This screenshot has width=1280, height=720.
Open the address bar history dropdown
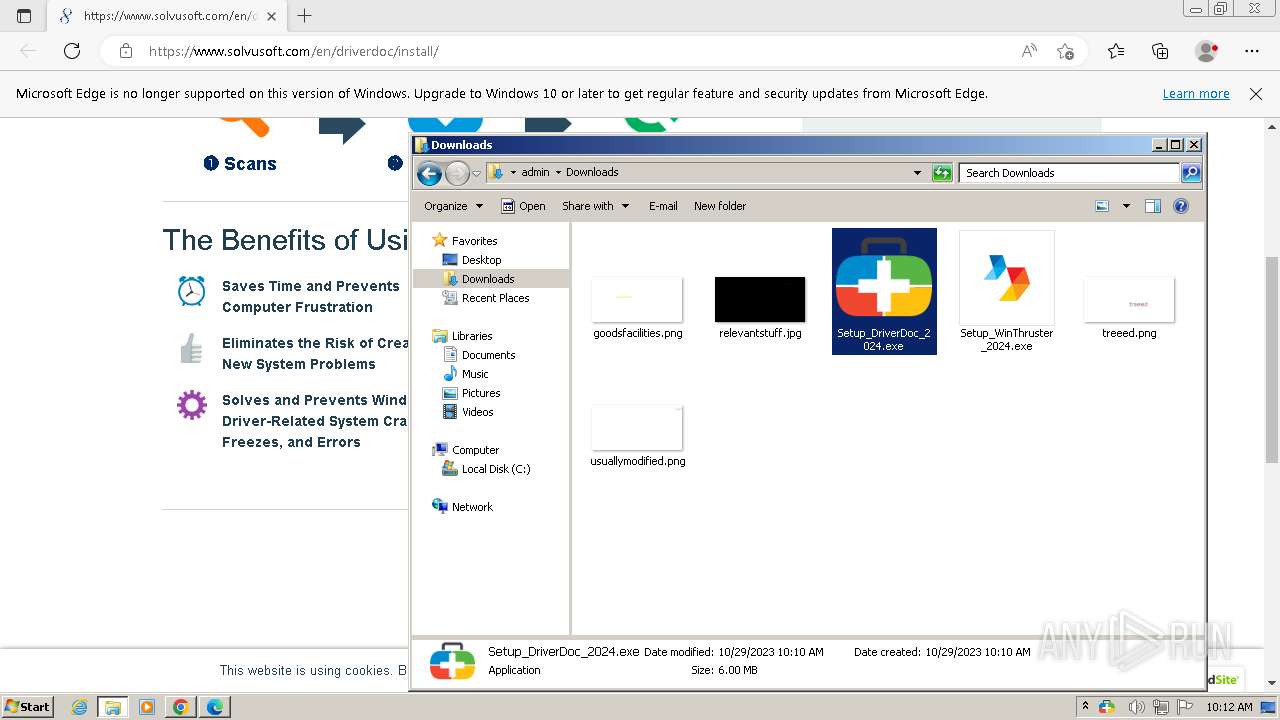917,173
